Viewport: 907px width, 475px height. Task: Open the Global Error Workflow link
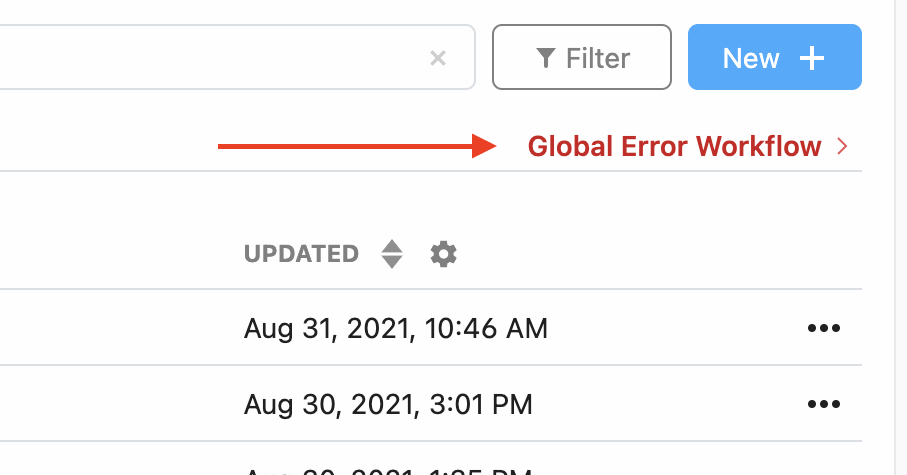[674, 147]
